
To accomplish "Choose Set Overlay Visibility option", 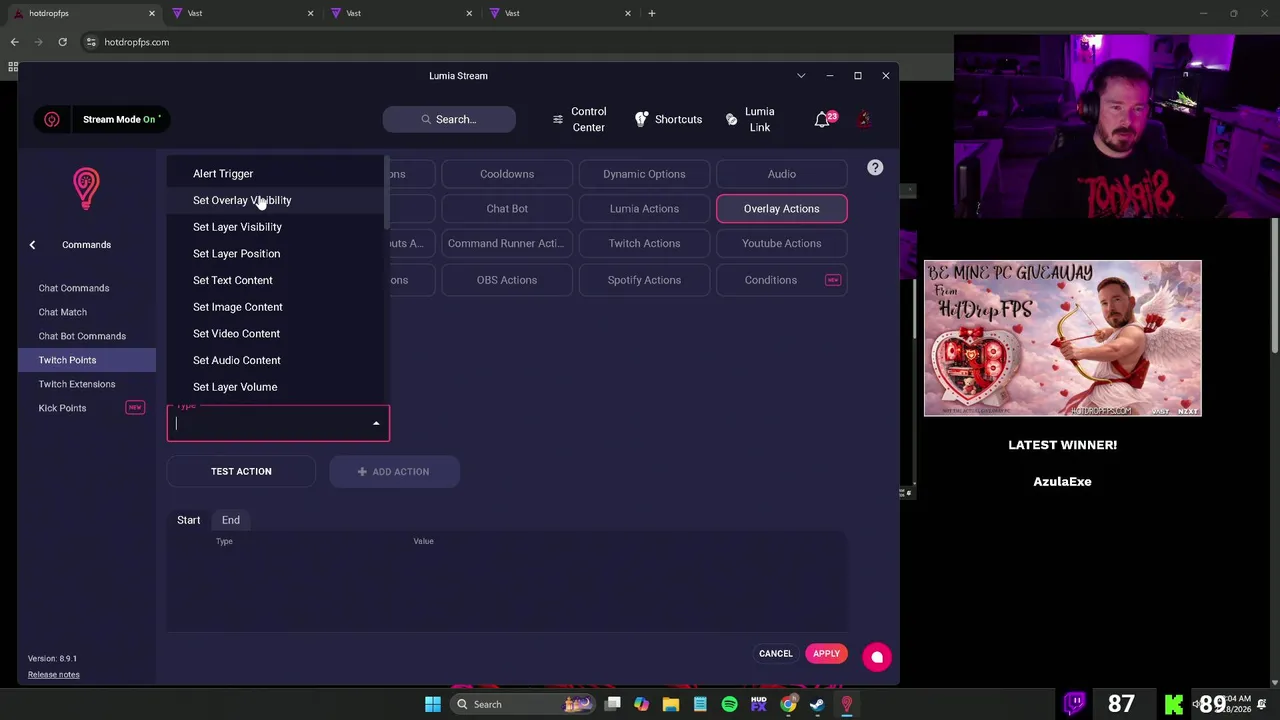I will (x=277, y=200).
